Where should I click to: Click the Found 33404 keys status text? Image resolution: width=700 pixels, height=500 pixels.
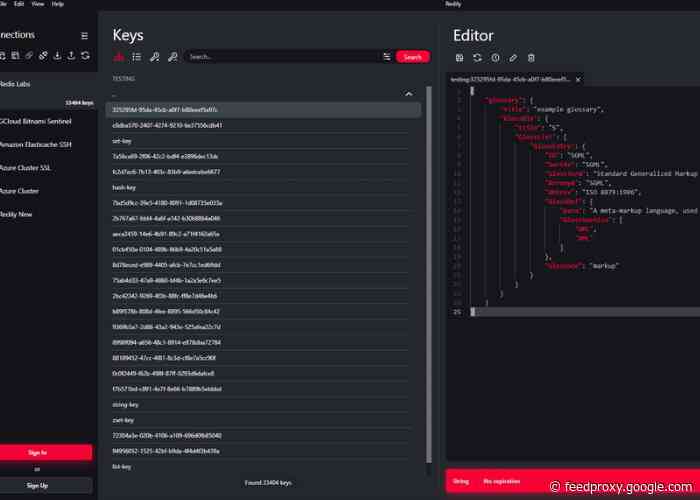(x=268, y=483)
